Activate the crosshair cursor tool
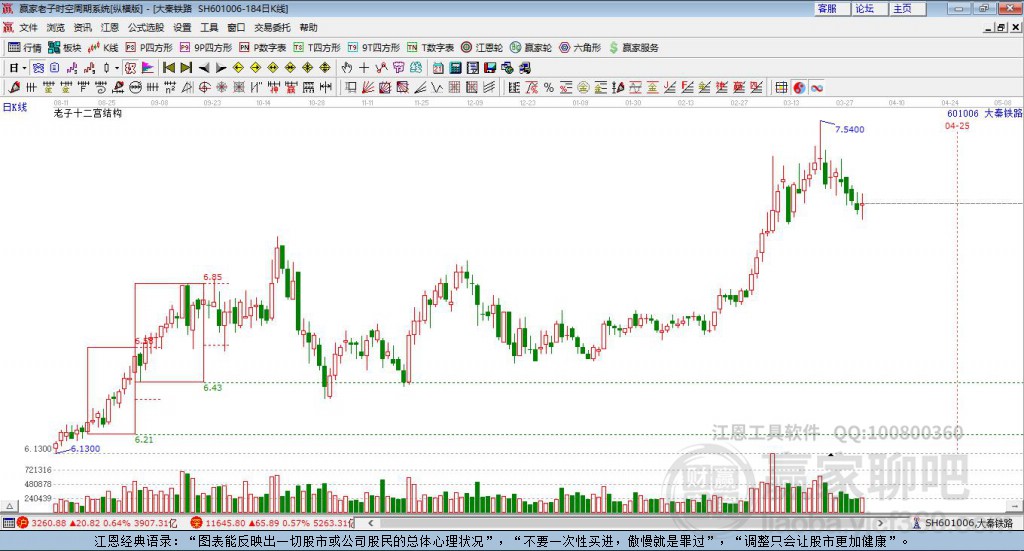 click(364, 68)
